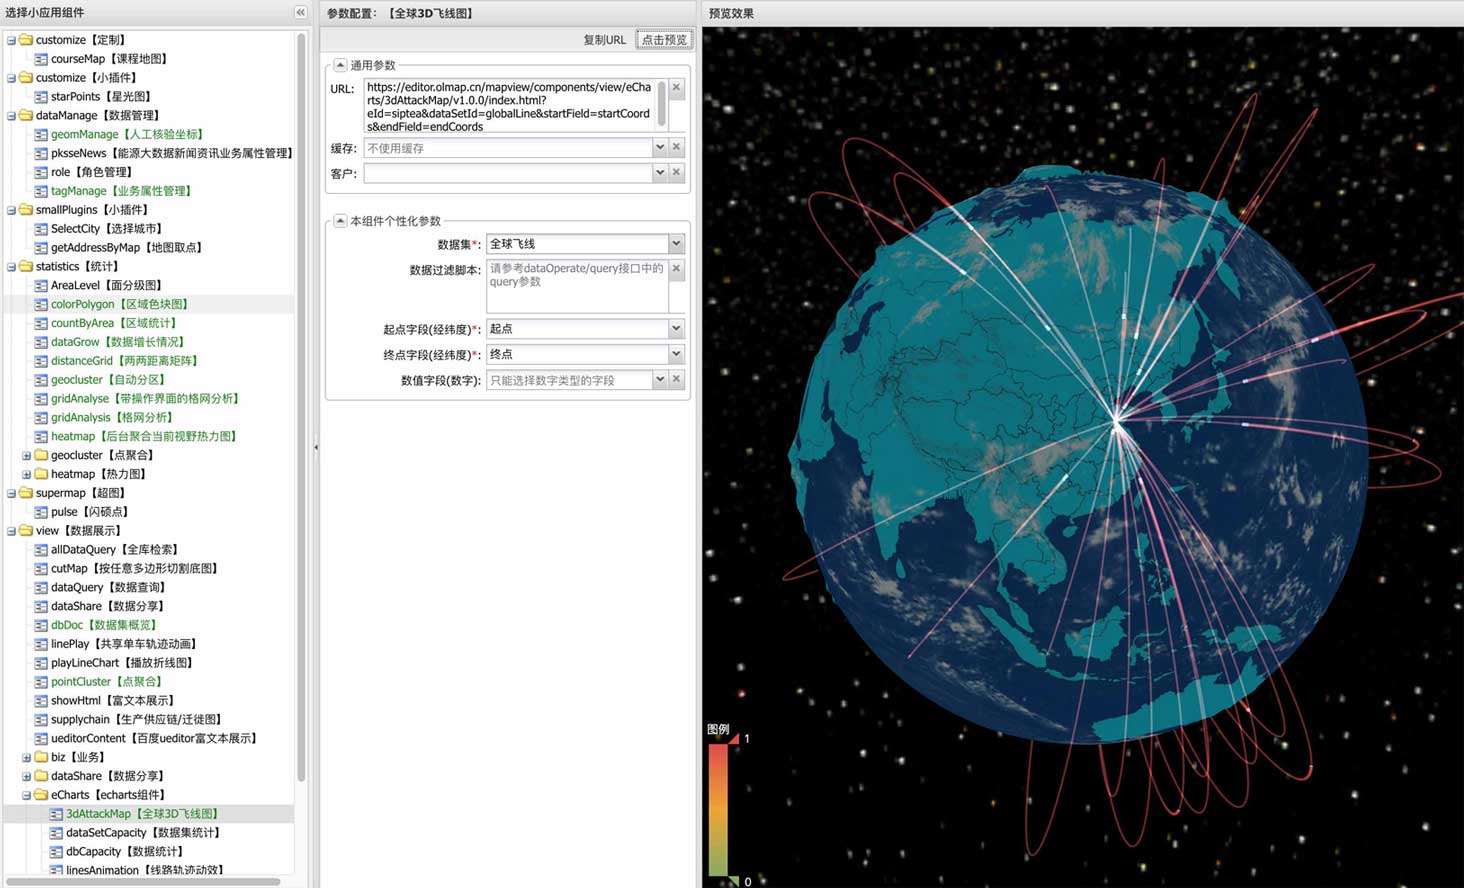
Task: Clear the 客户 field using X icon
Action: [x=676, y=173]
